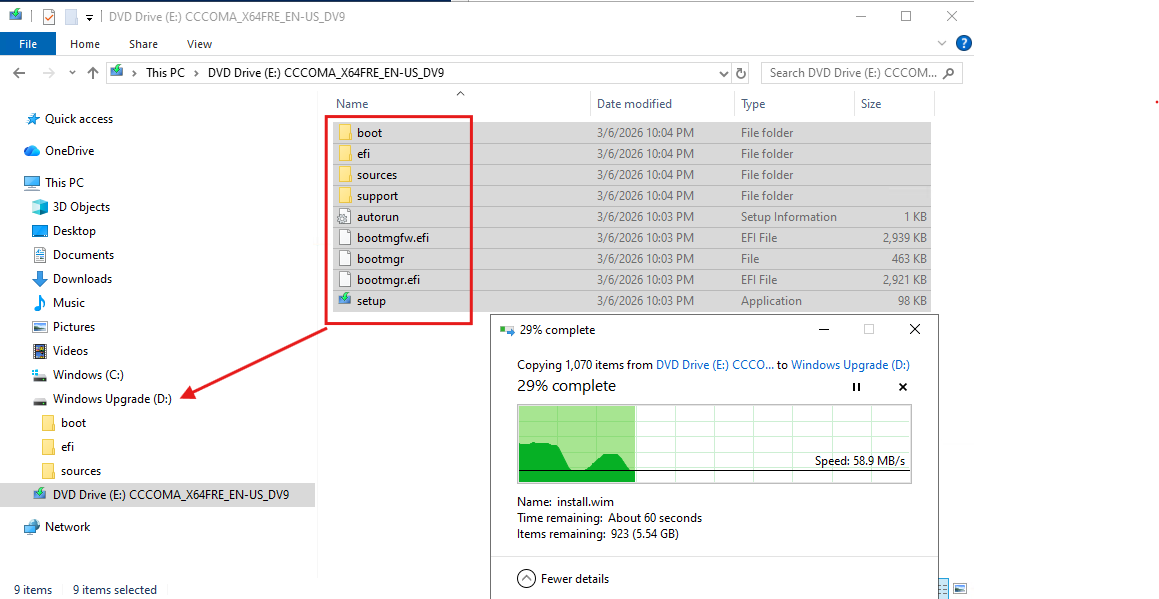The image size is (1159, 599).
Task: Open the Quick Access Toolbar customize dropdown
Action: point(89,17)
